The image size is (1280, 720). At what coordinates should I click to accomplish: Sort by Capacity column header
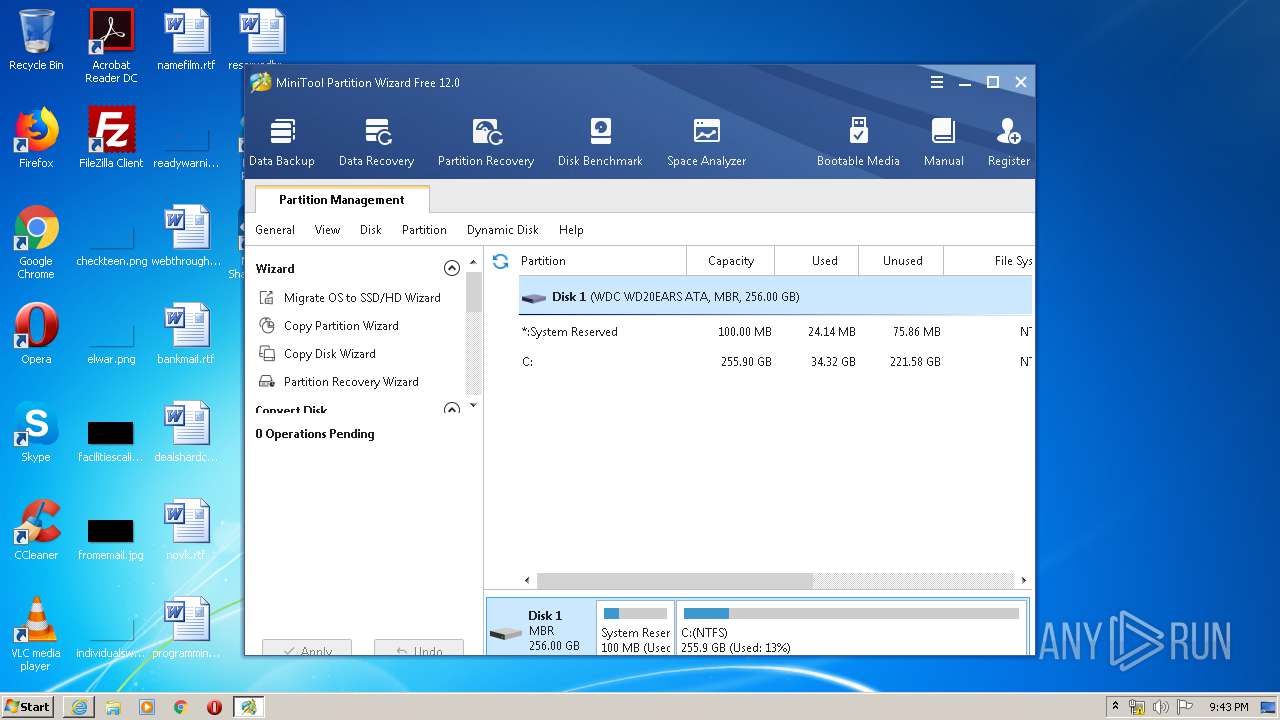pos(730,261)
